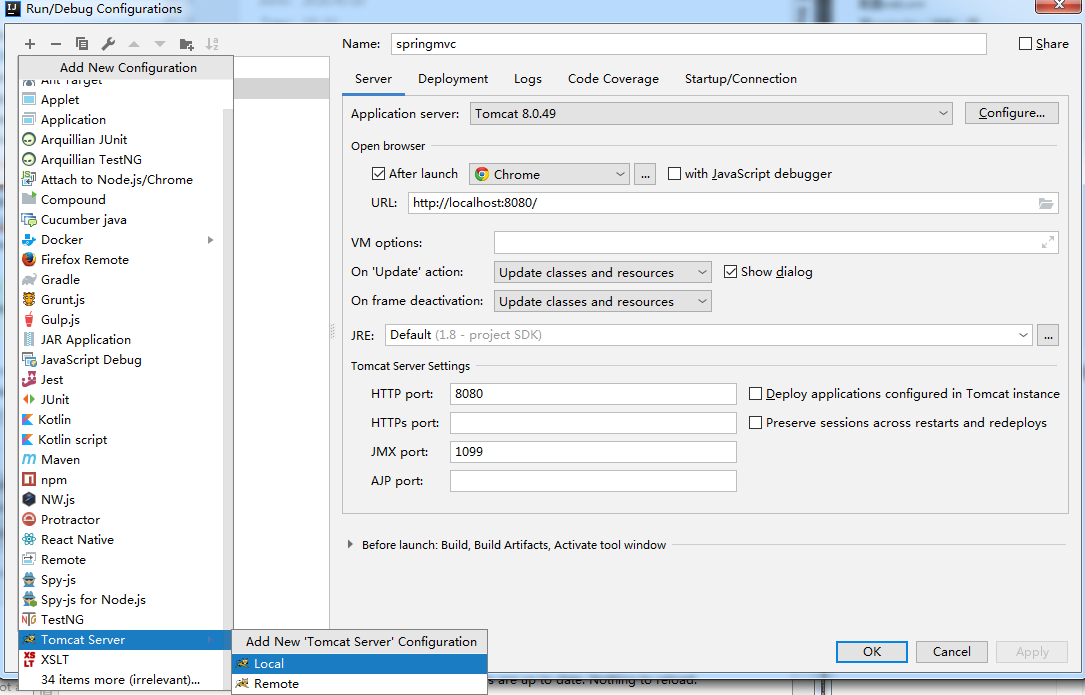The image size is (1085, 695).
Task: Switch to the Deployment tab
Action: click(453, 79)
